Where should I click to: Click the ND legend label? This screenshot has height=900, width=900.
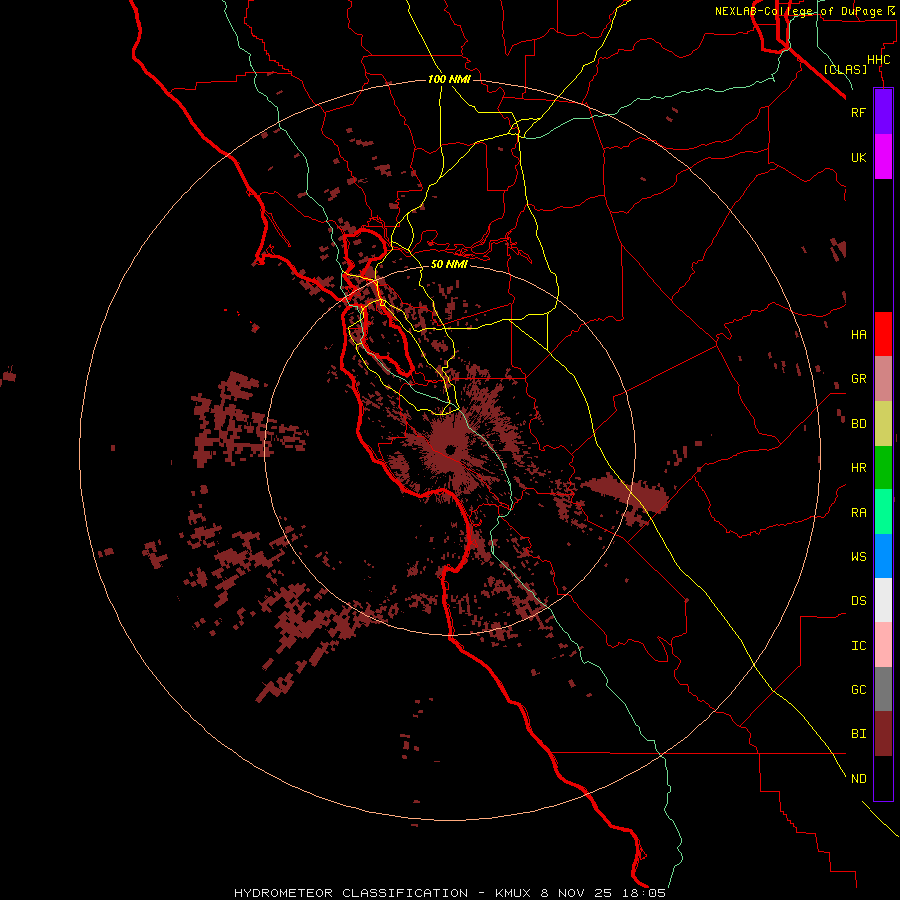858,779
